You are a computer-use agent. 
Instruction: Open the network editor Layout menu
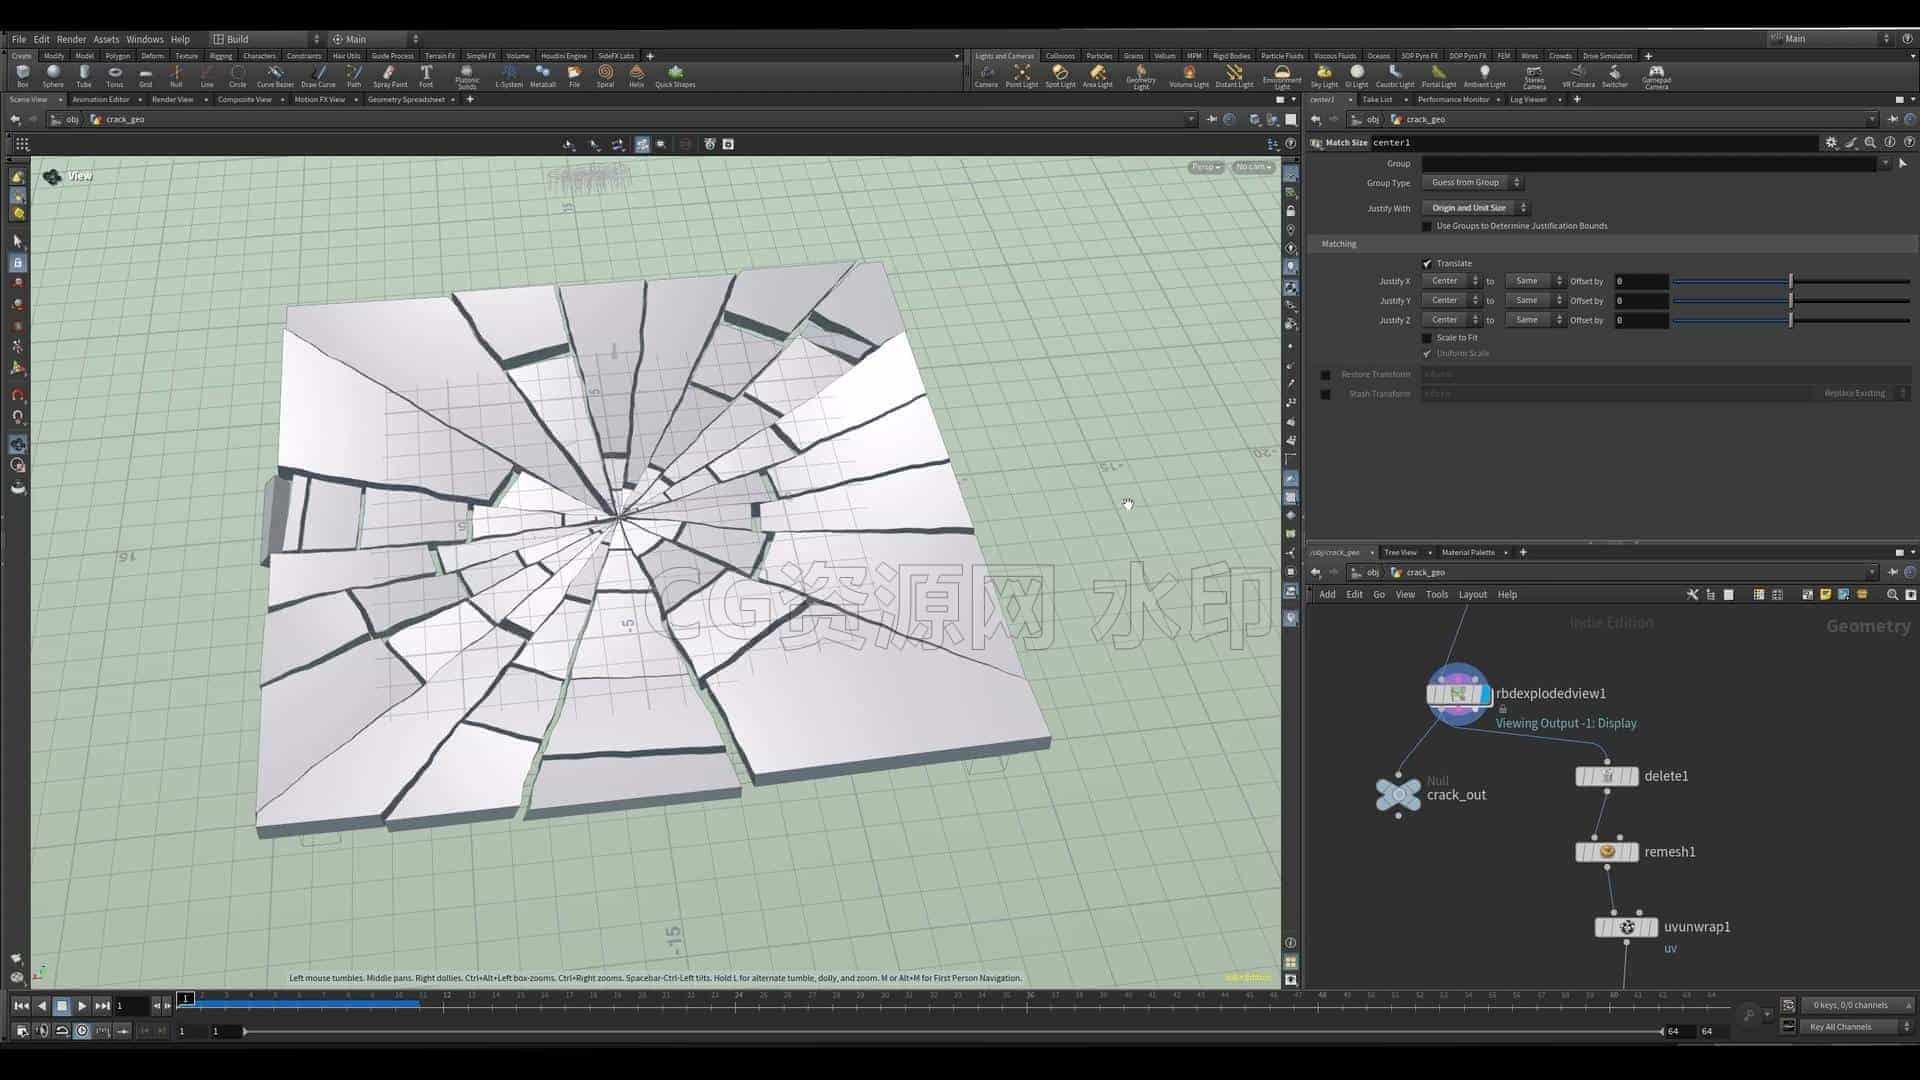[x=1472, y=595]
